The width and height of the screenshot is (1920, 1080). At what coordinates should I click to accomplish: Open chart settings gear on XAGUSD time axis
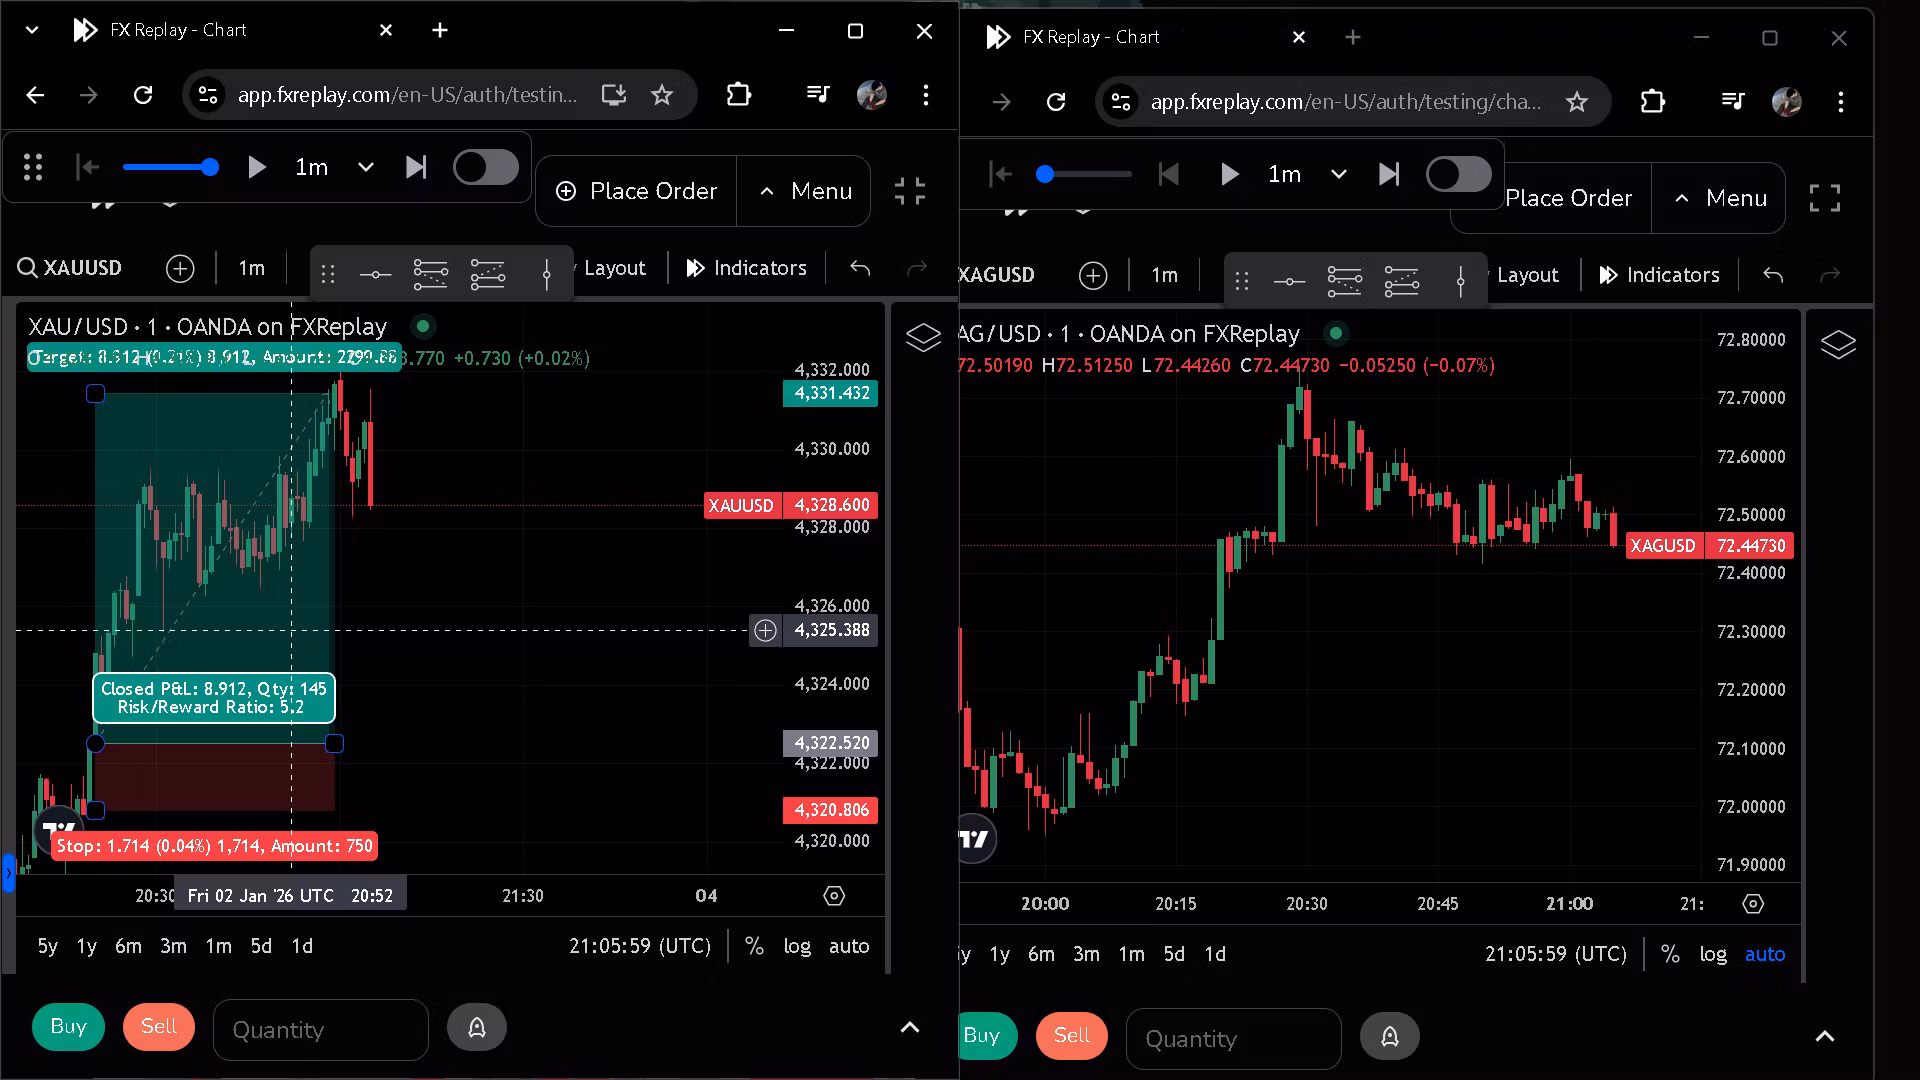1753,904
